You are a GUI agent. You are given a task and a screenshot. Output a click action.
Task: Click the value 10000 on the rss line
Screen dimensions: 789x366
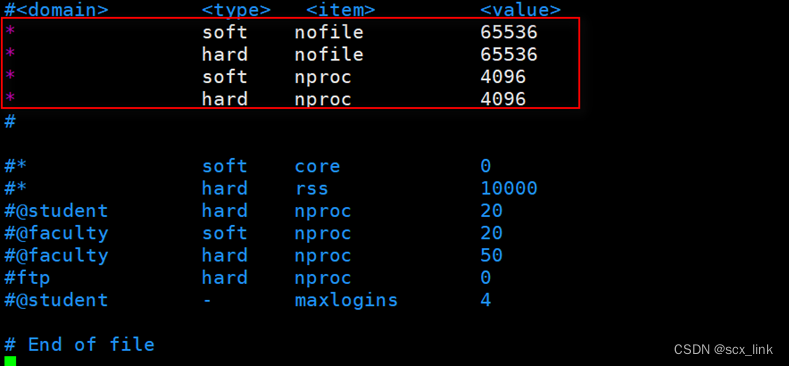pyautogui.click(x=509, y=188)
